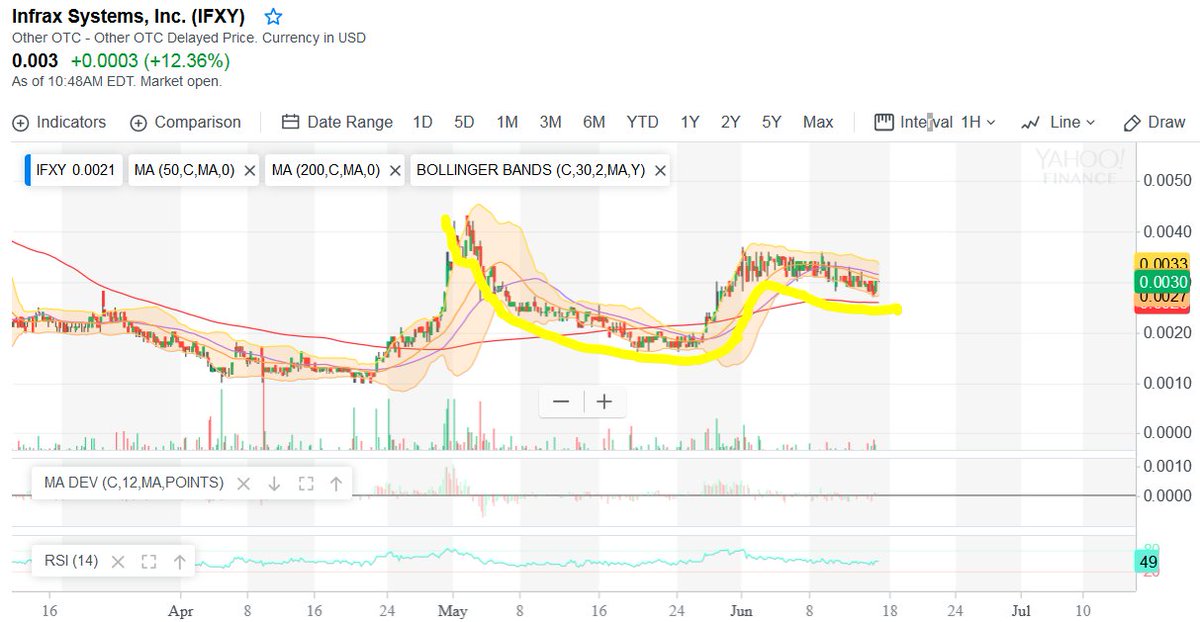Remove the Bollinger Bands indicator
This screenshot has width=1200, height=622.
pyautogui.click(x=659, y=171)
